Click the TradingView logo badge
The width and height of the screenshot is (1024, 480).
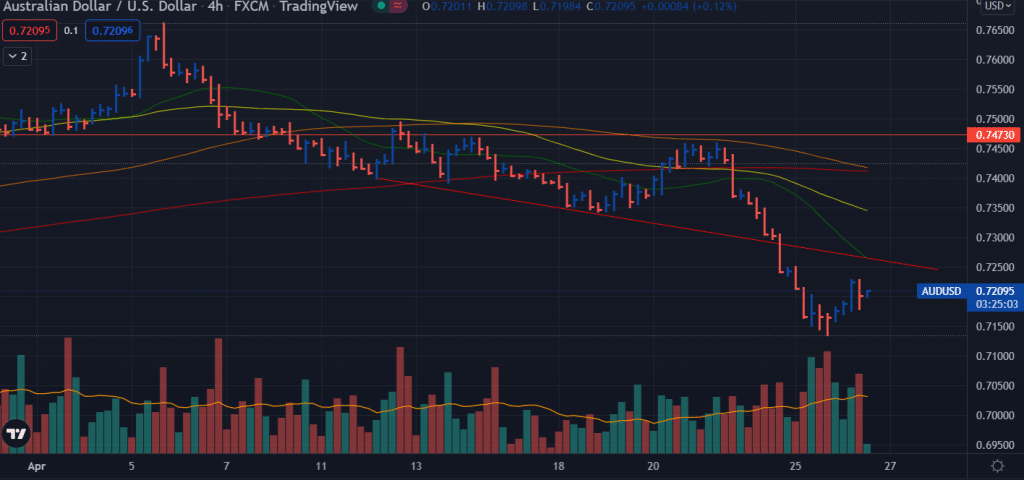(16, 433)
